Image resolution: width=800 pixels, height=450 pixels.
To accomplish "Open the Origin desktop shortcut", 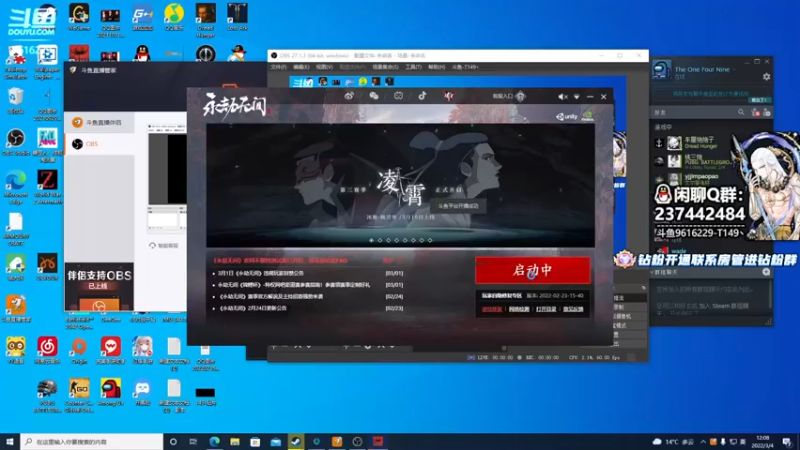I will 79,350.
